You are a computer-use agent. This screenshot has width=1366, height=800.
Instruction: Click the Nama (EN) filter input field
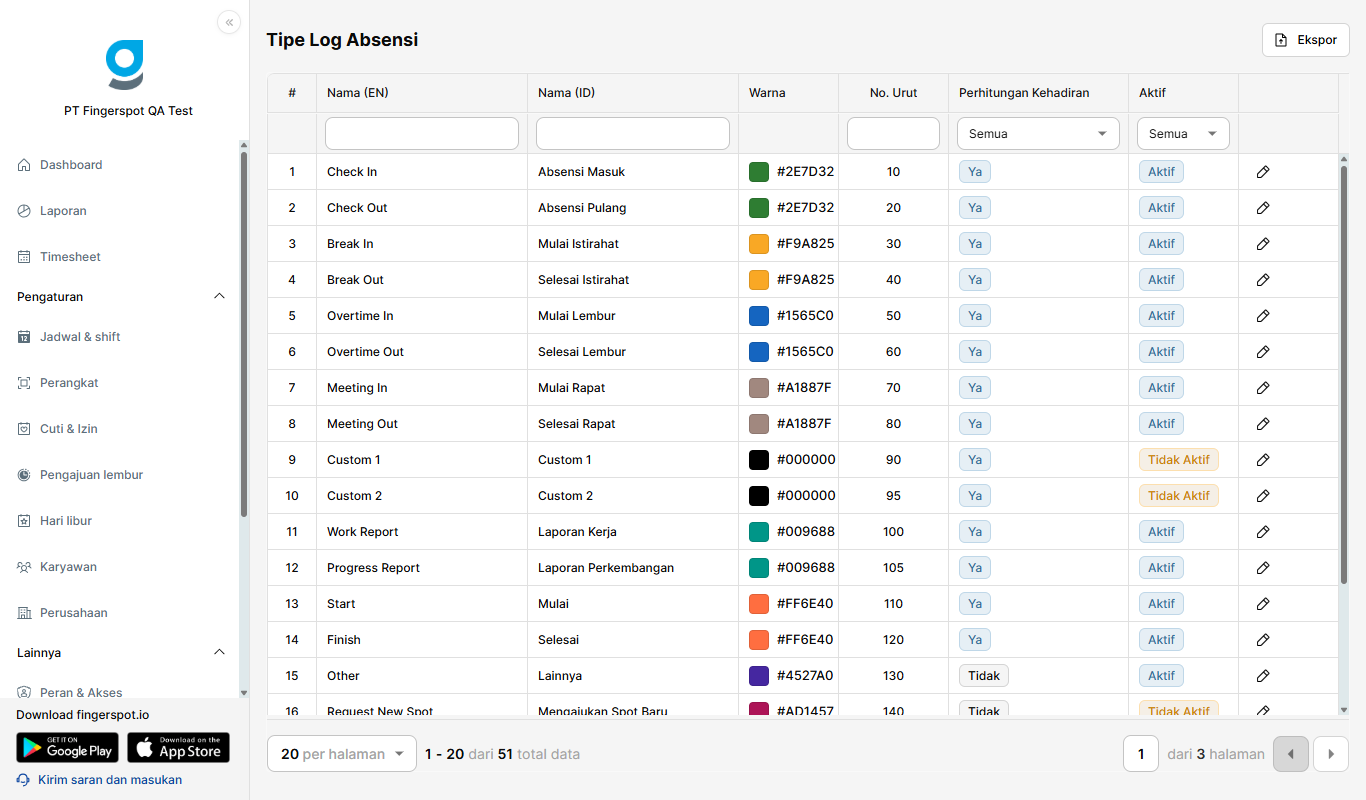pyautogui.click(x=422, y=133)
